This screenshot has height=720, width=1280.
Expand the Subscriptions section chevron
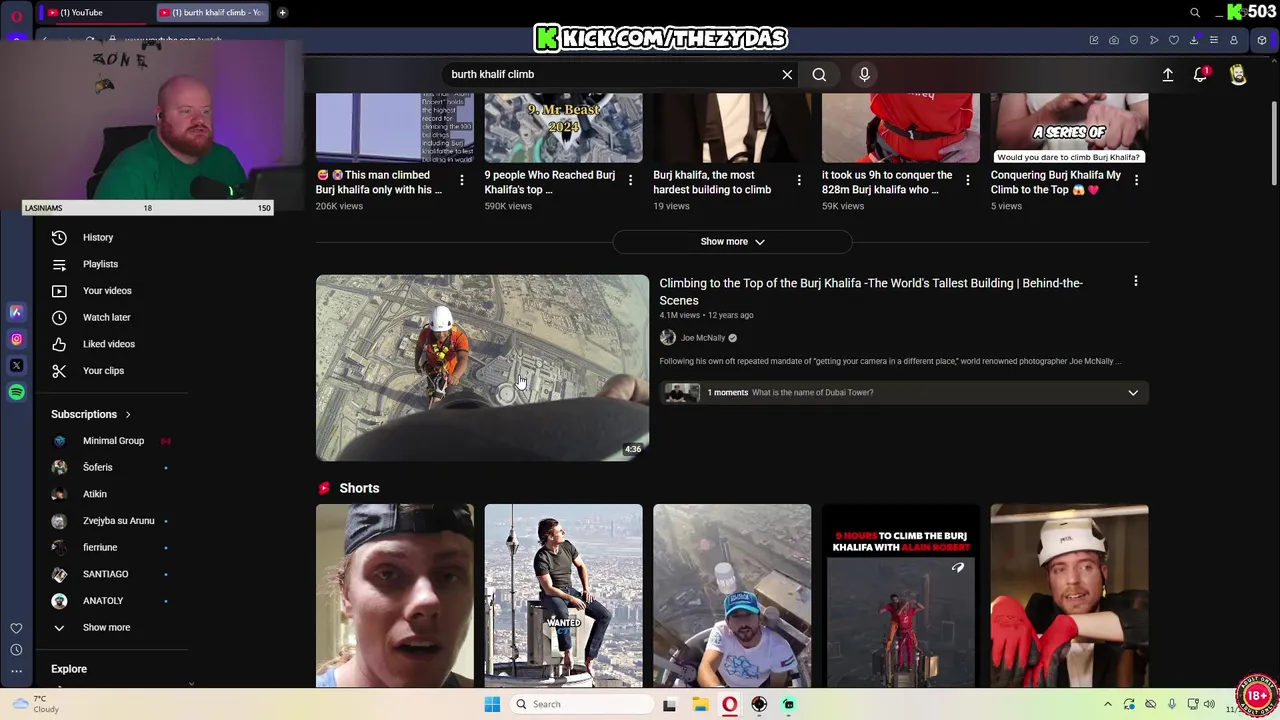(x=128, y=415)
